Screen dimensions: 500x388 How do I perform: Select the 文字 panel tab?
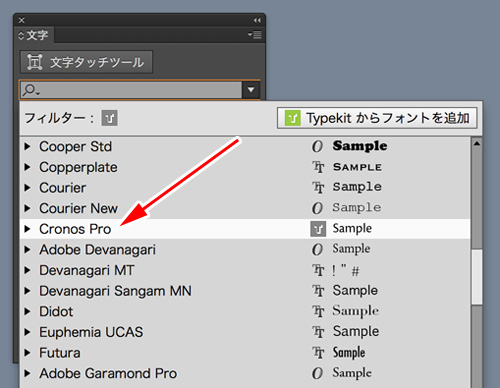click(34, 35)
